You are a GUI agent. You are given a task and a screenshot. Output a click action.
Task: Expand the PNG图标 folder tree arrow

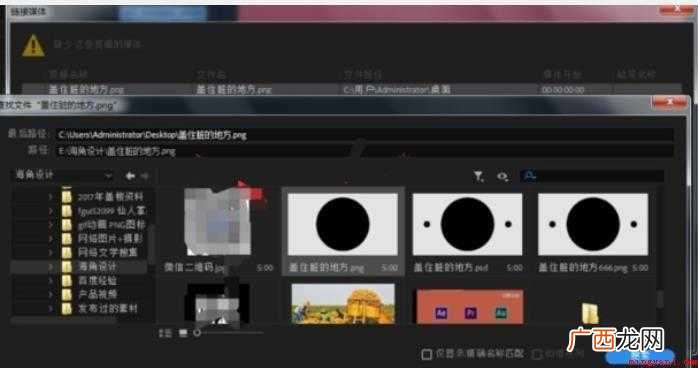click(x=51, y=225)
